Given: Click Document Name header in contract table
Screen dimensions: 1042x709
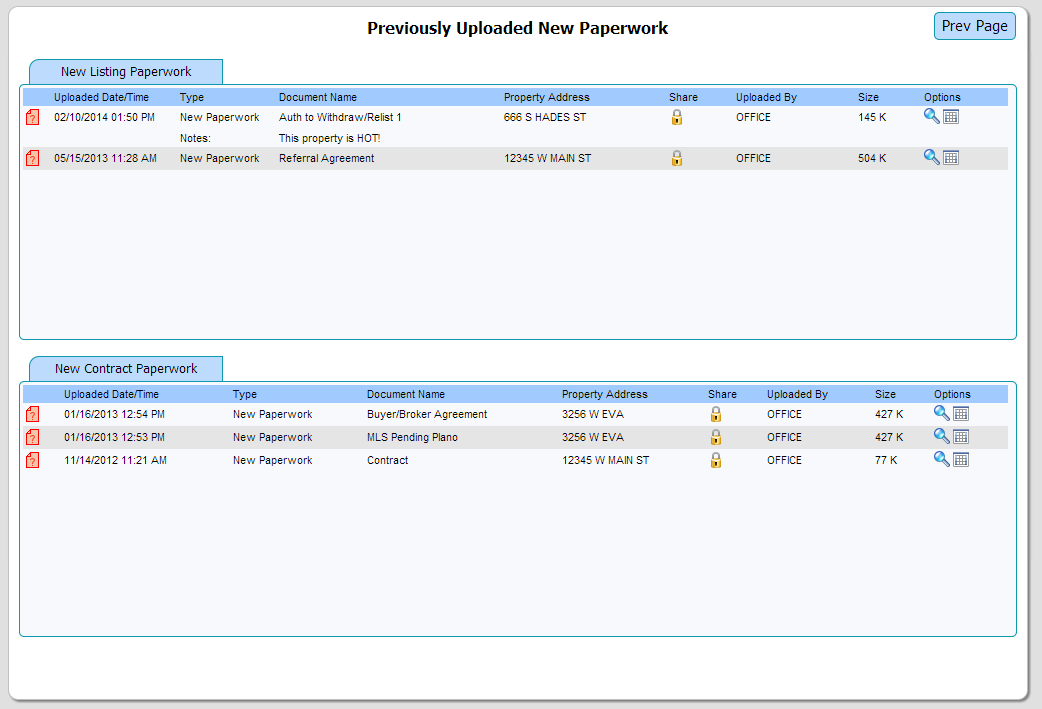Looking at the screenshot, I should [405, 394].
